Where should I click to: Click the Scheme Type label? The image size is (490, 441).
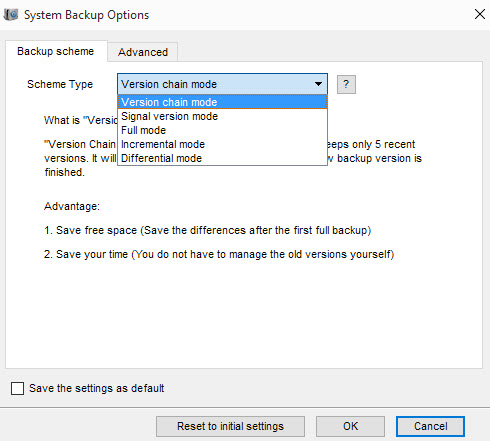click(x=60, y=84)
